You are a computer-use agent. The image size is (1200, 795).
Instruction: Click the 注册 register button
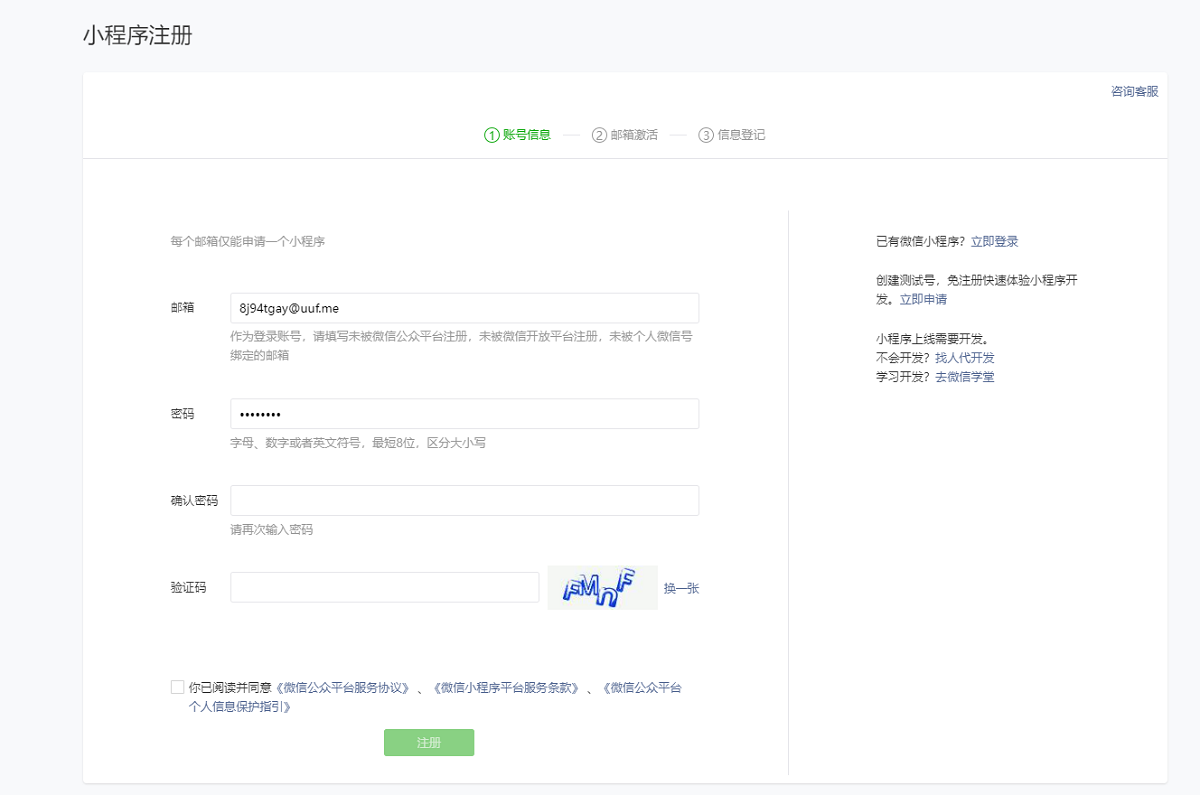pos(428,742)
